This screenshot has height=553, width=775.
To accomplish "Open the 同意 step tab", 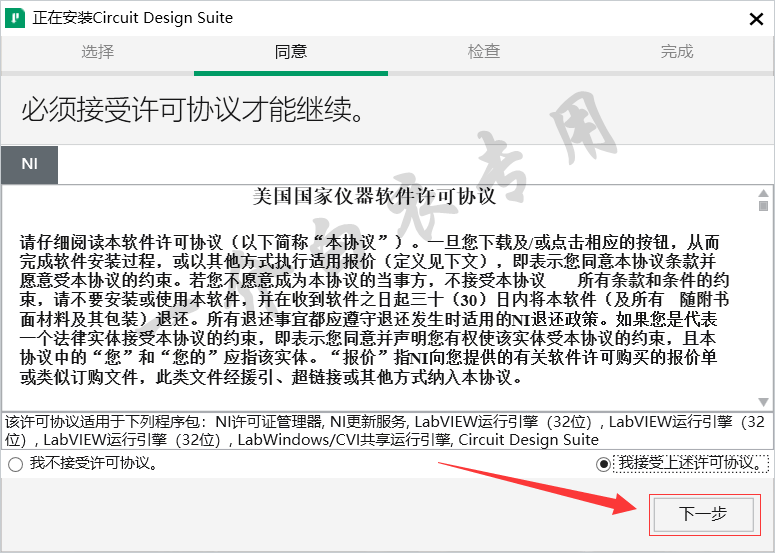I will pos(291,51).
